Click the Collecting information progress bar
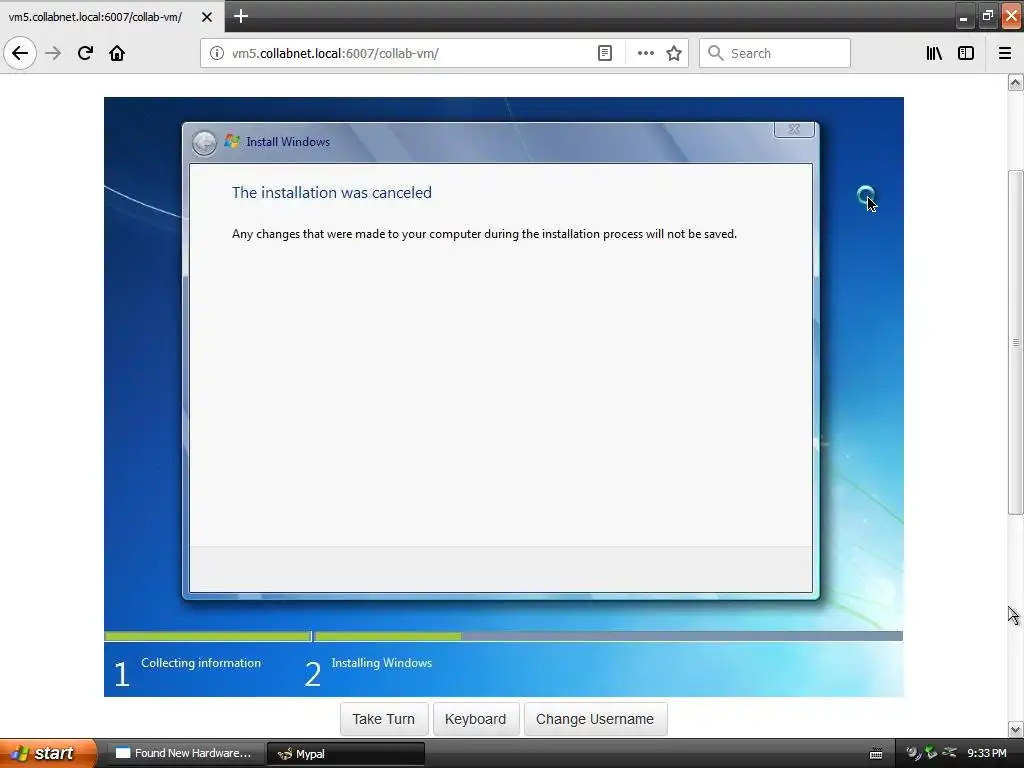This screenshot has height=768, width=1024. (207, 636)
